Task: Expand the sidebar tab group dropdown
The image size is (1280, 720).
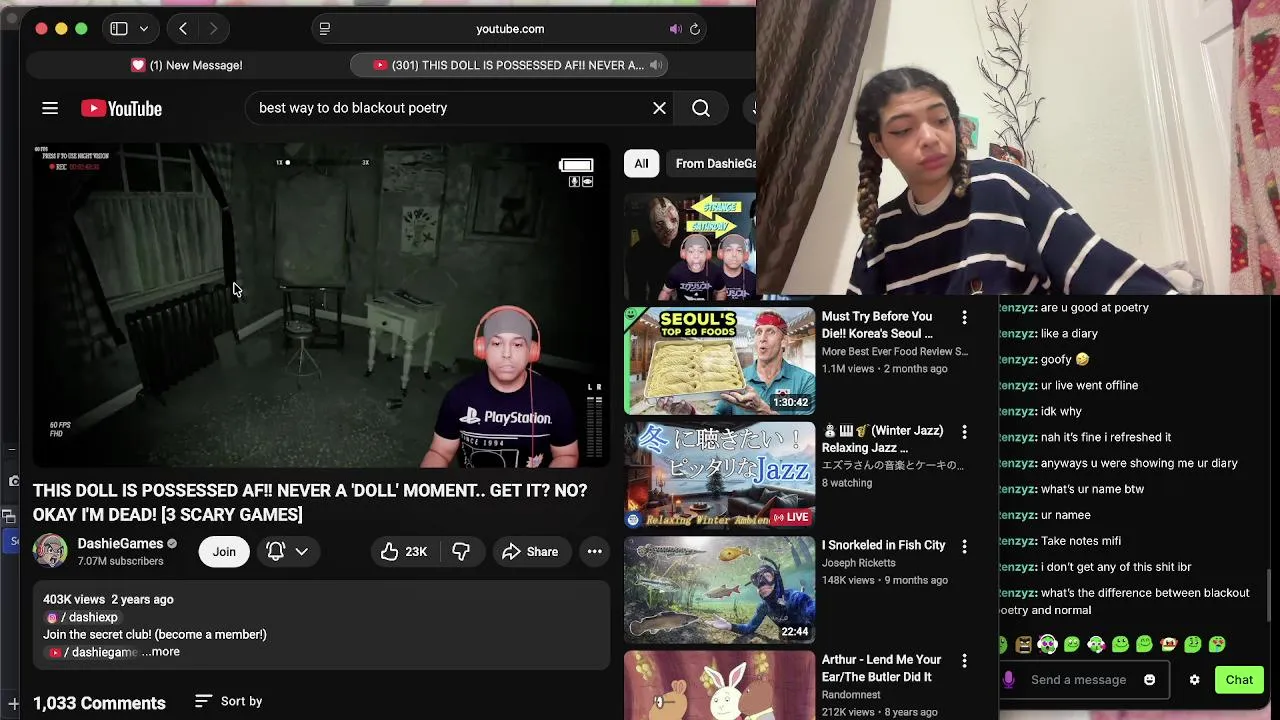Action: [144, 29]
